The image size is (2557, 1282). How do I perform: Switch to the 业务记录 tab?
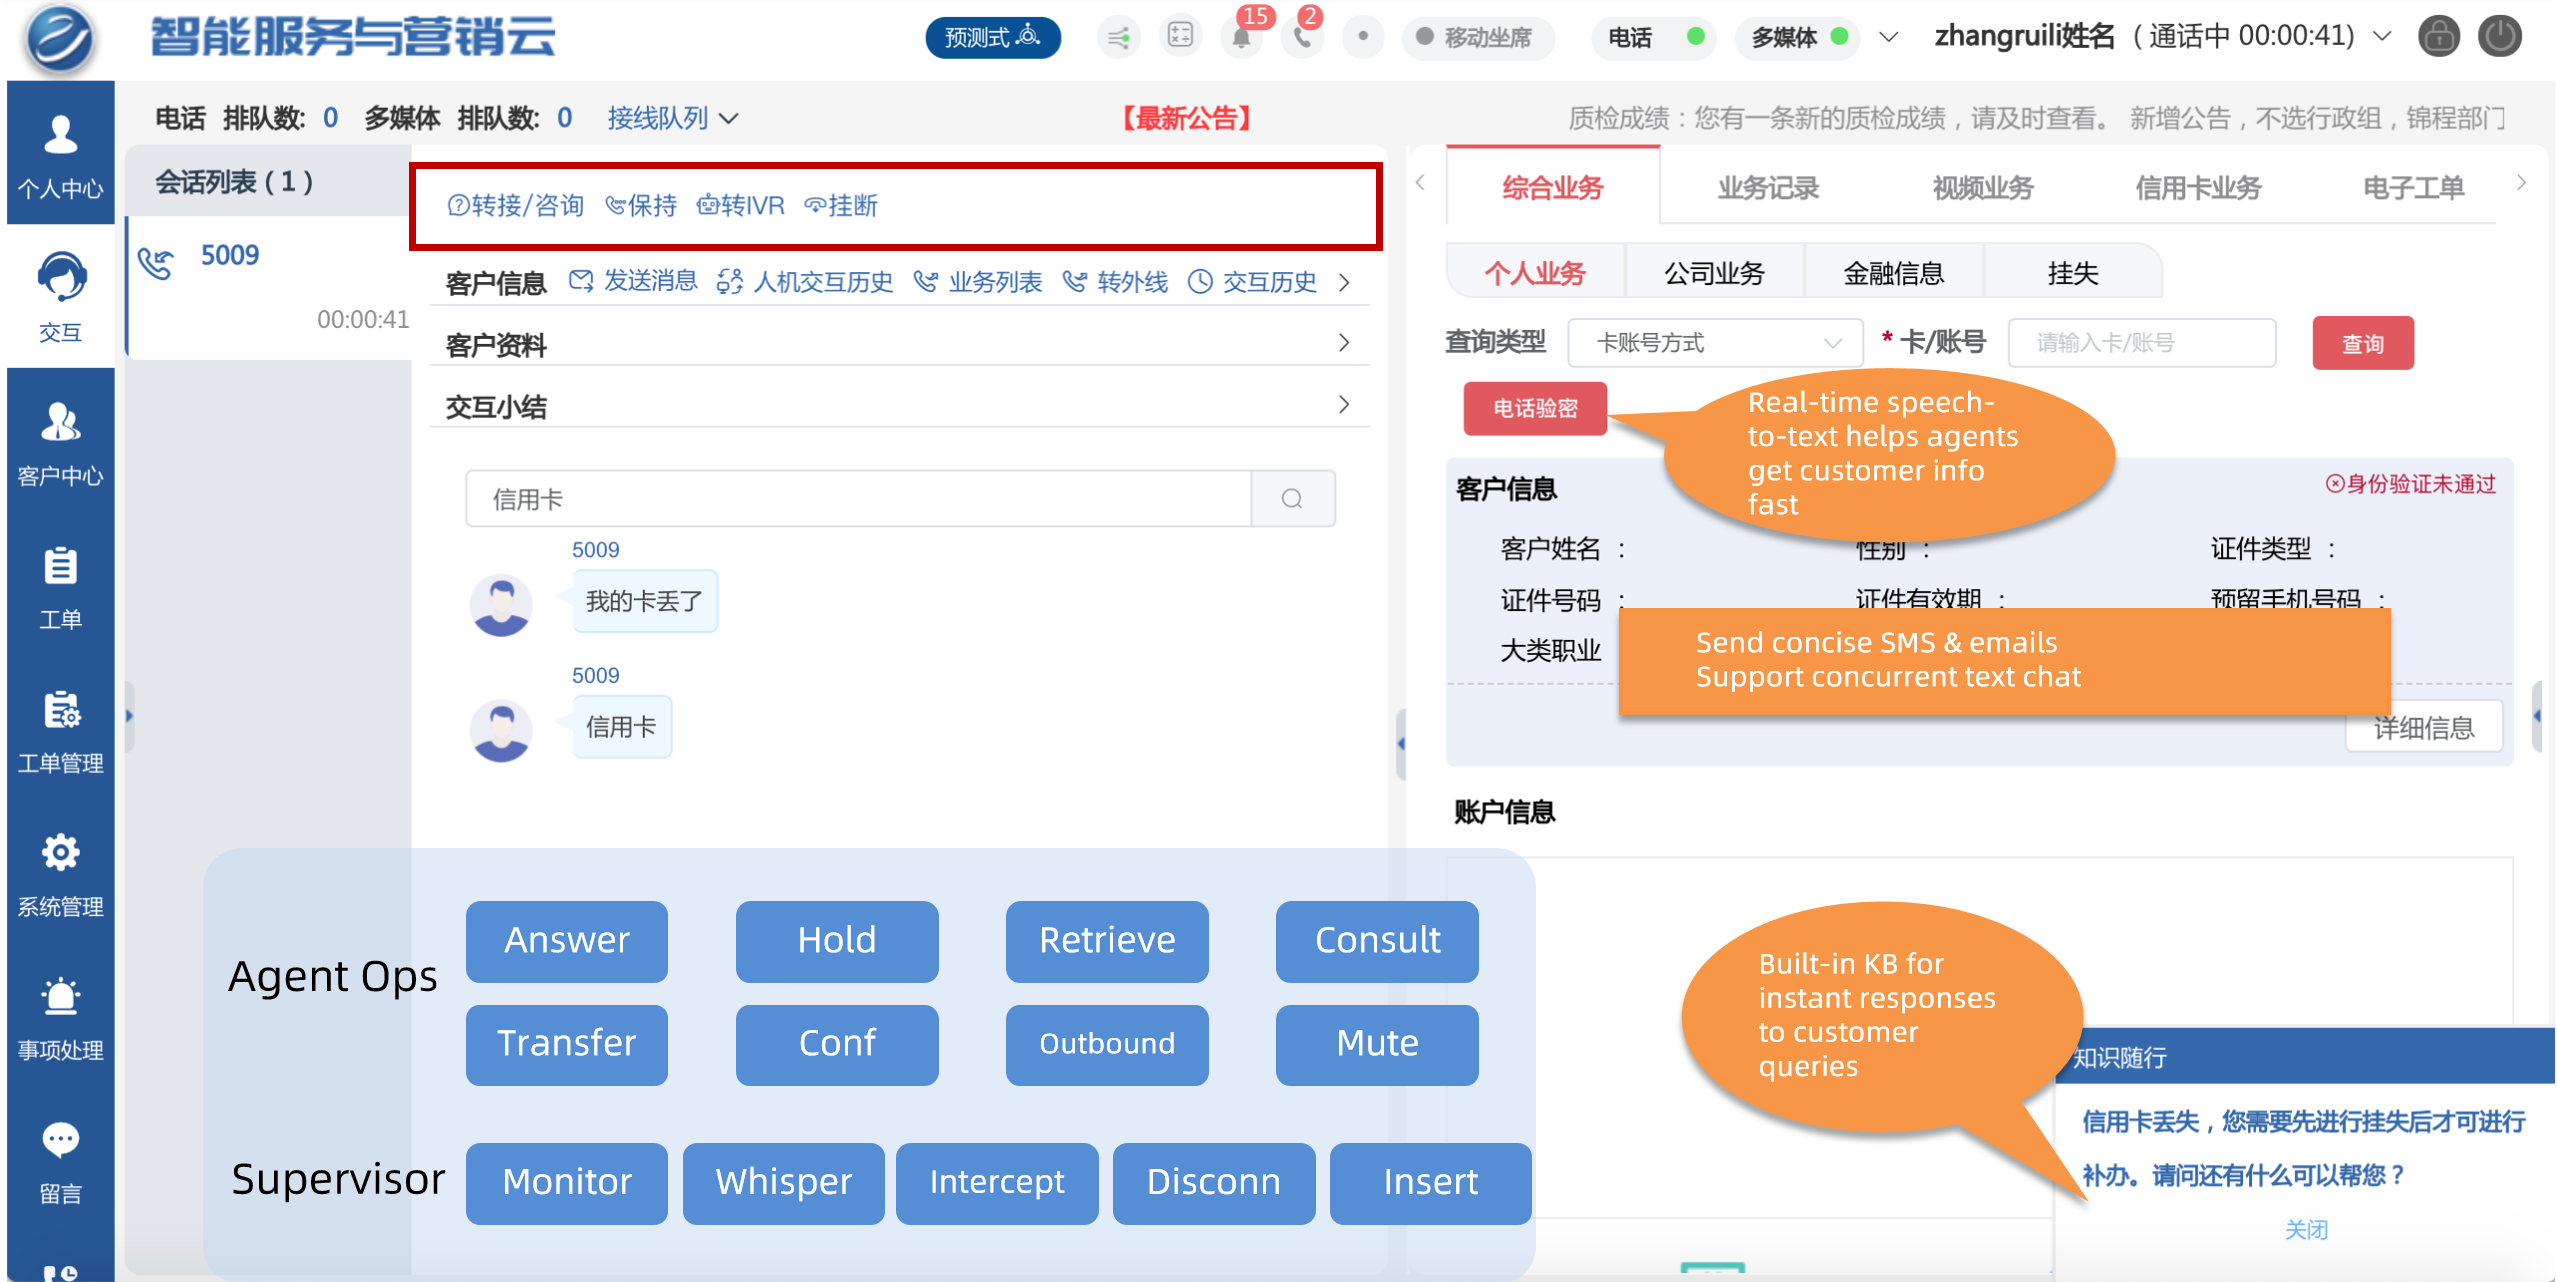1768,187
